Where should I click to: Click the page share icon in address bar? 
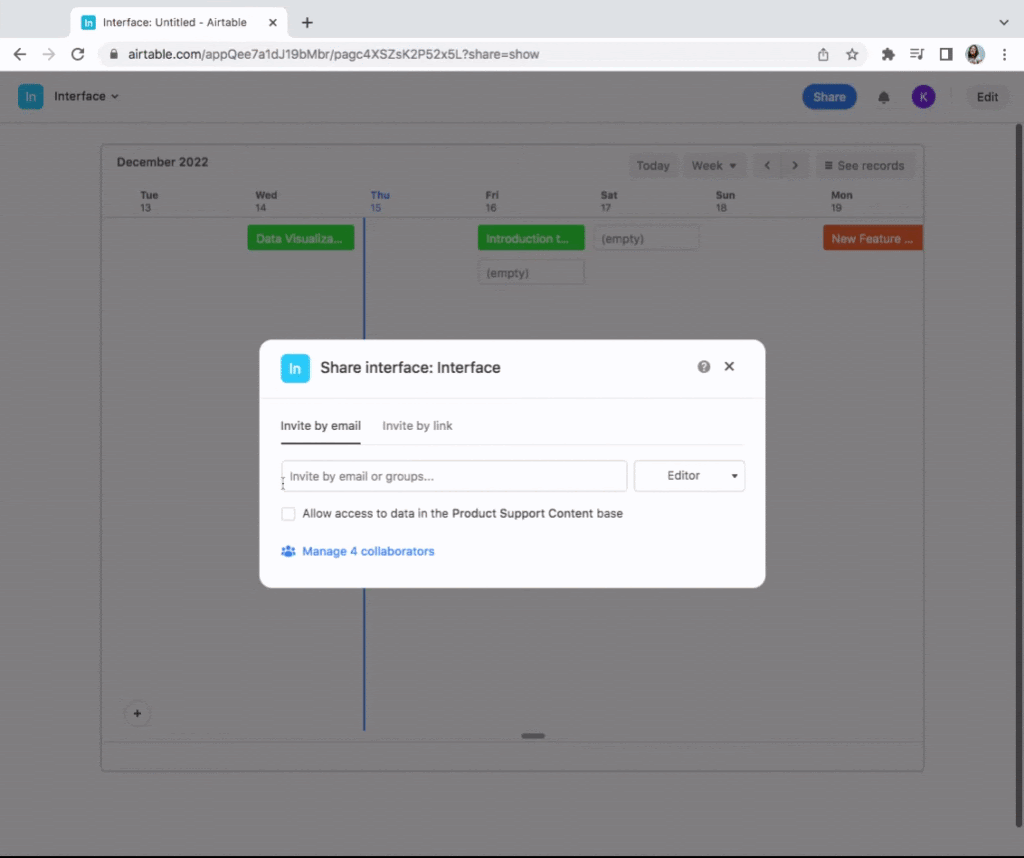click(x=823, y=54)
